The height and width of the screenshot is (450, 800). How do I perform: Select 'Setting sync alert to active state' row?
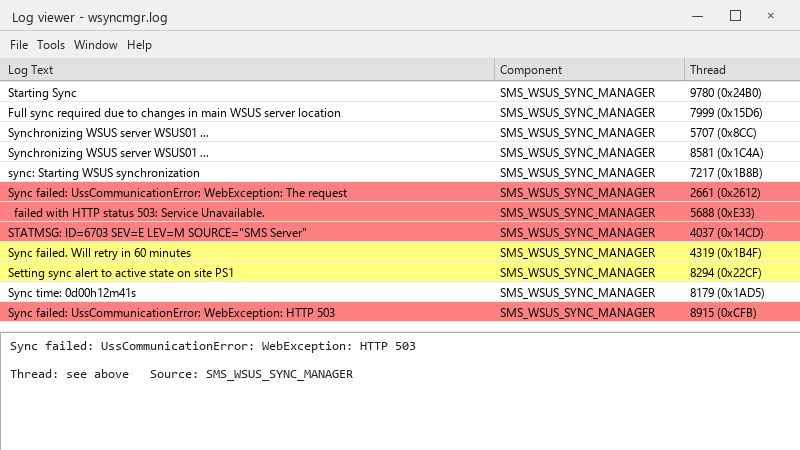click(400, 272)
